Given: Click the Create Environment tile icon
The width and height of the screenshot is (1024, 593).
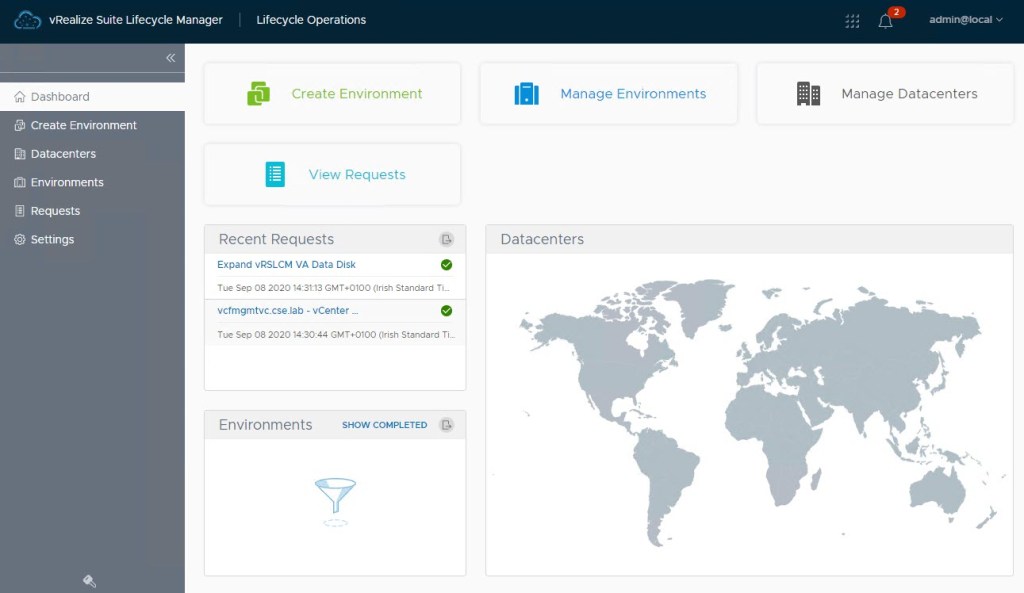Looking at the screenshot, I should click(258, 94).
